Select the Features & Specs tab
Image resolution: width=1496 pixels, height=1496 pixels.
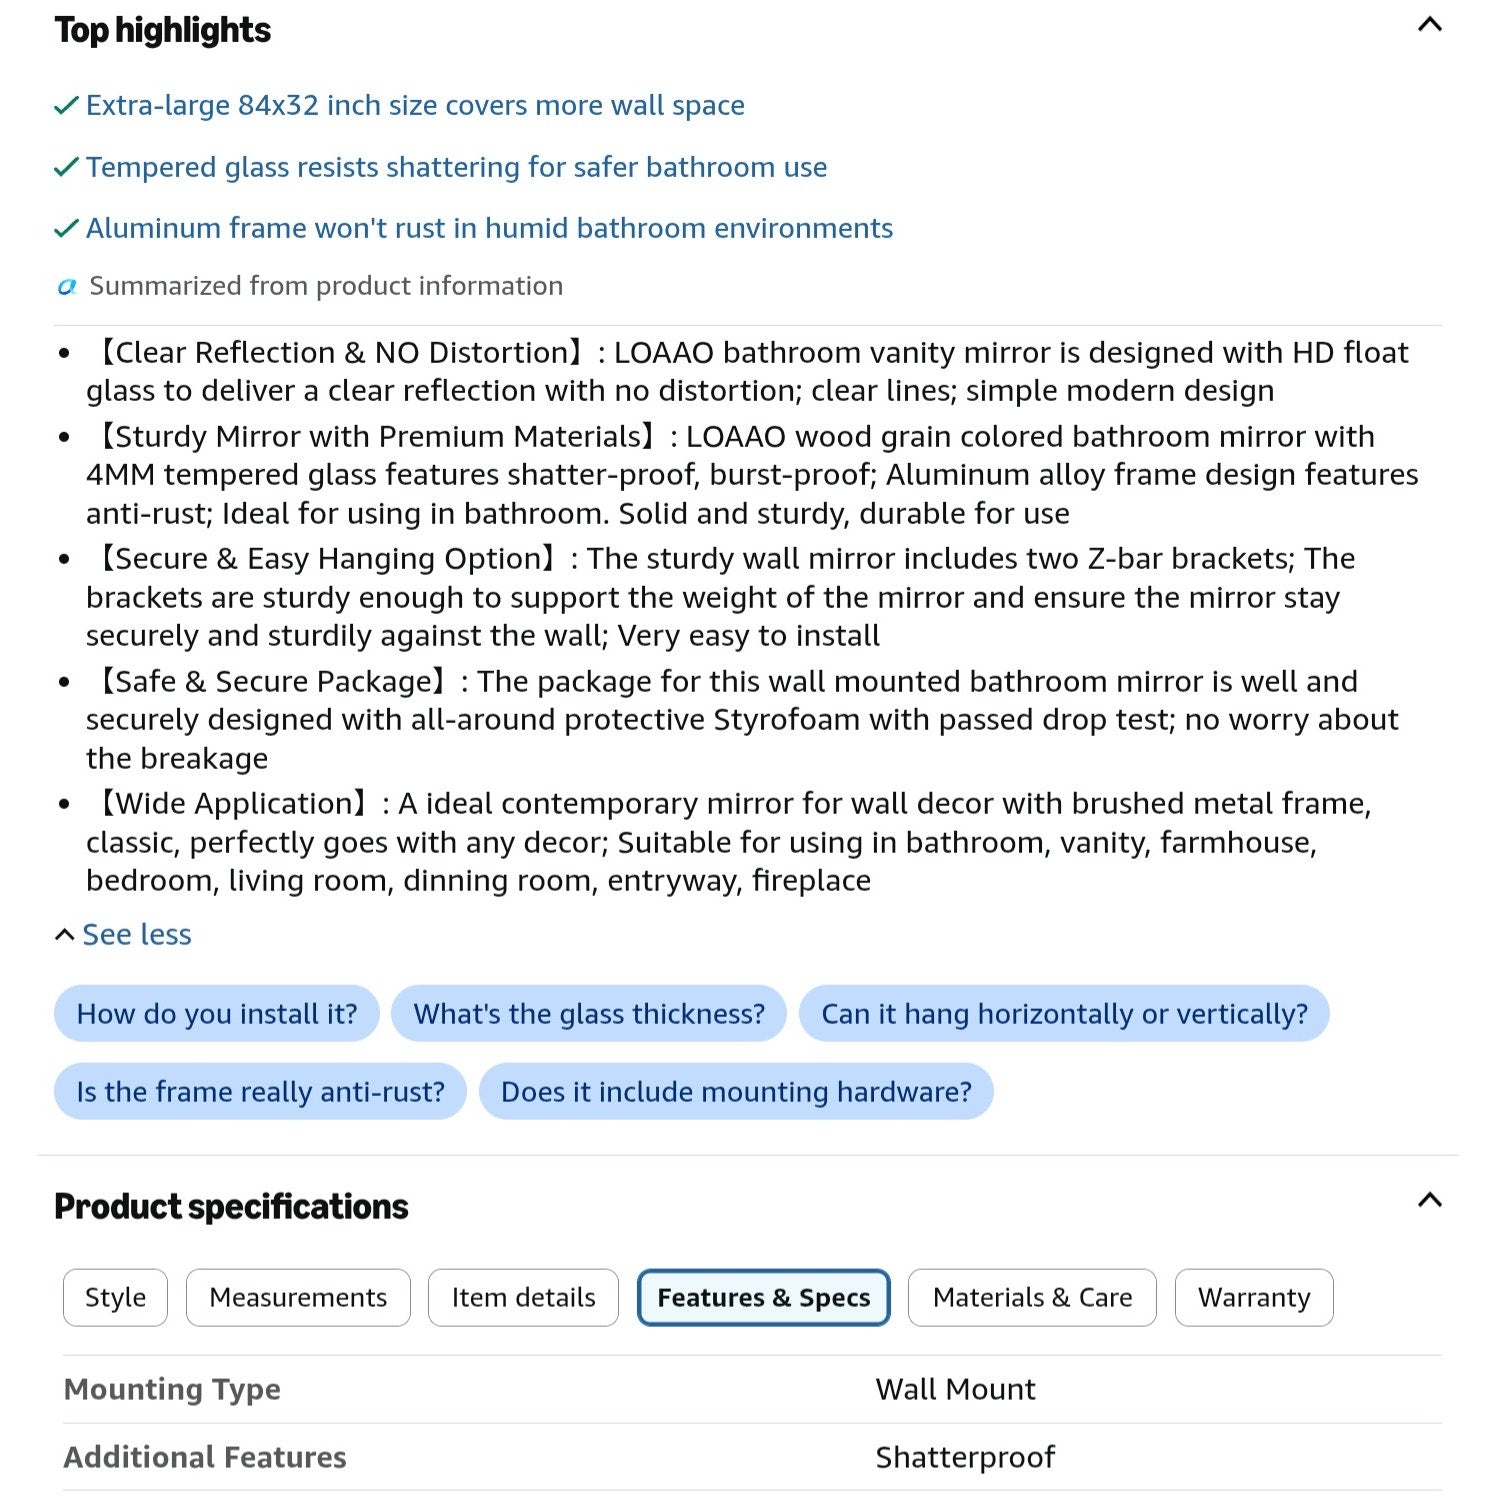(x=764, y=1298)
